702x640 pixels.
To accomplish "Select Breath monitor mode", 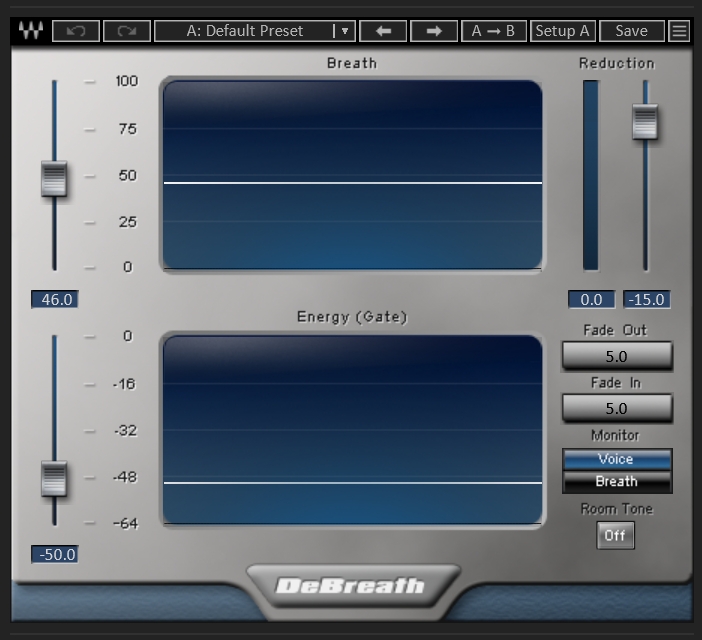I will coord(617,482).
